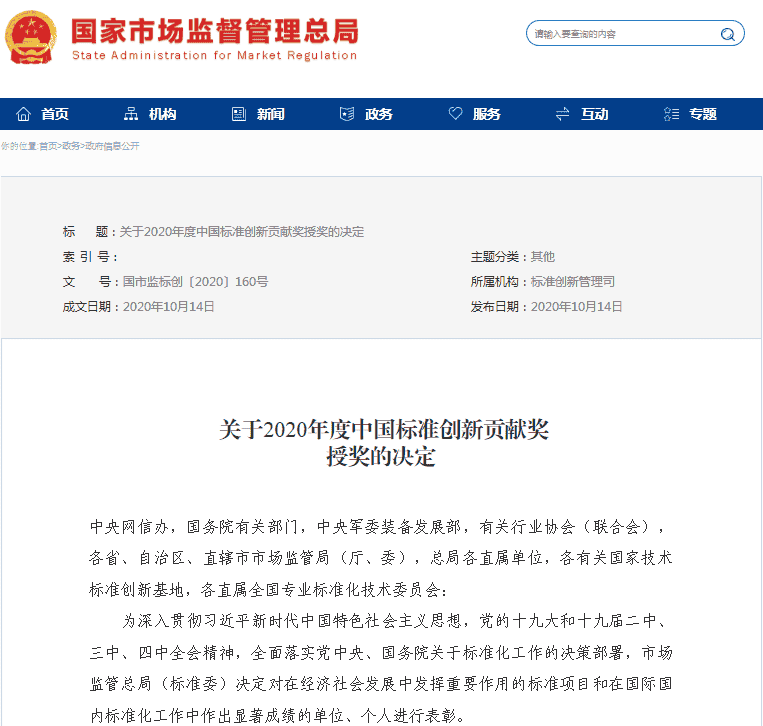This screenshot has height=726, width=763.
Task: Click 政务 in the breadcrumb trail
Action: click(x=71, y=146)
